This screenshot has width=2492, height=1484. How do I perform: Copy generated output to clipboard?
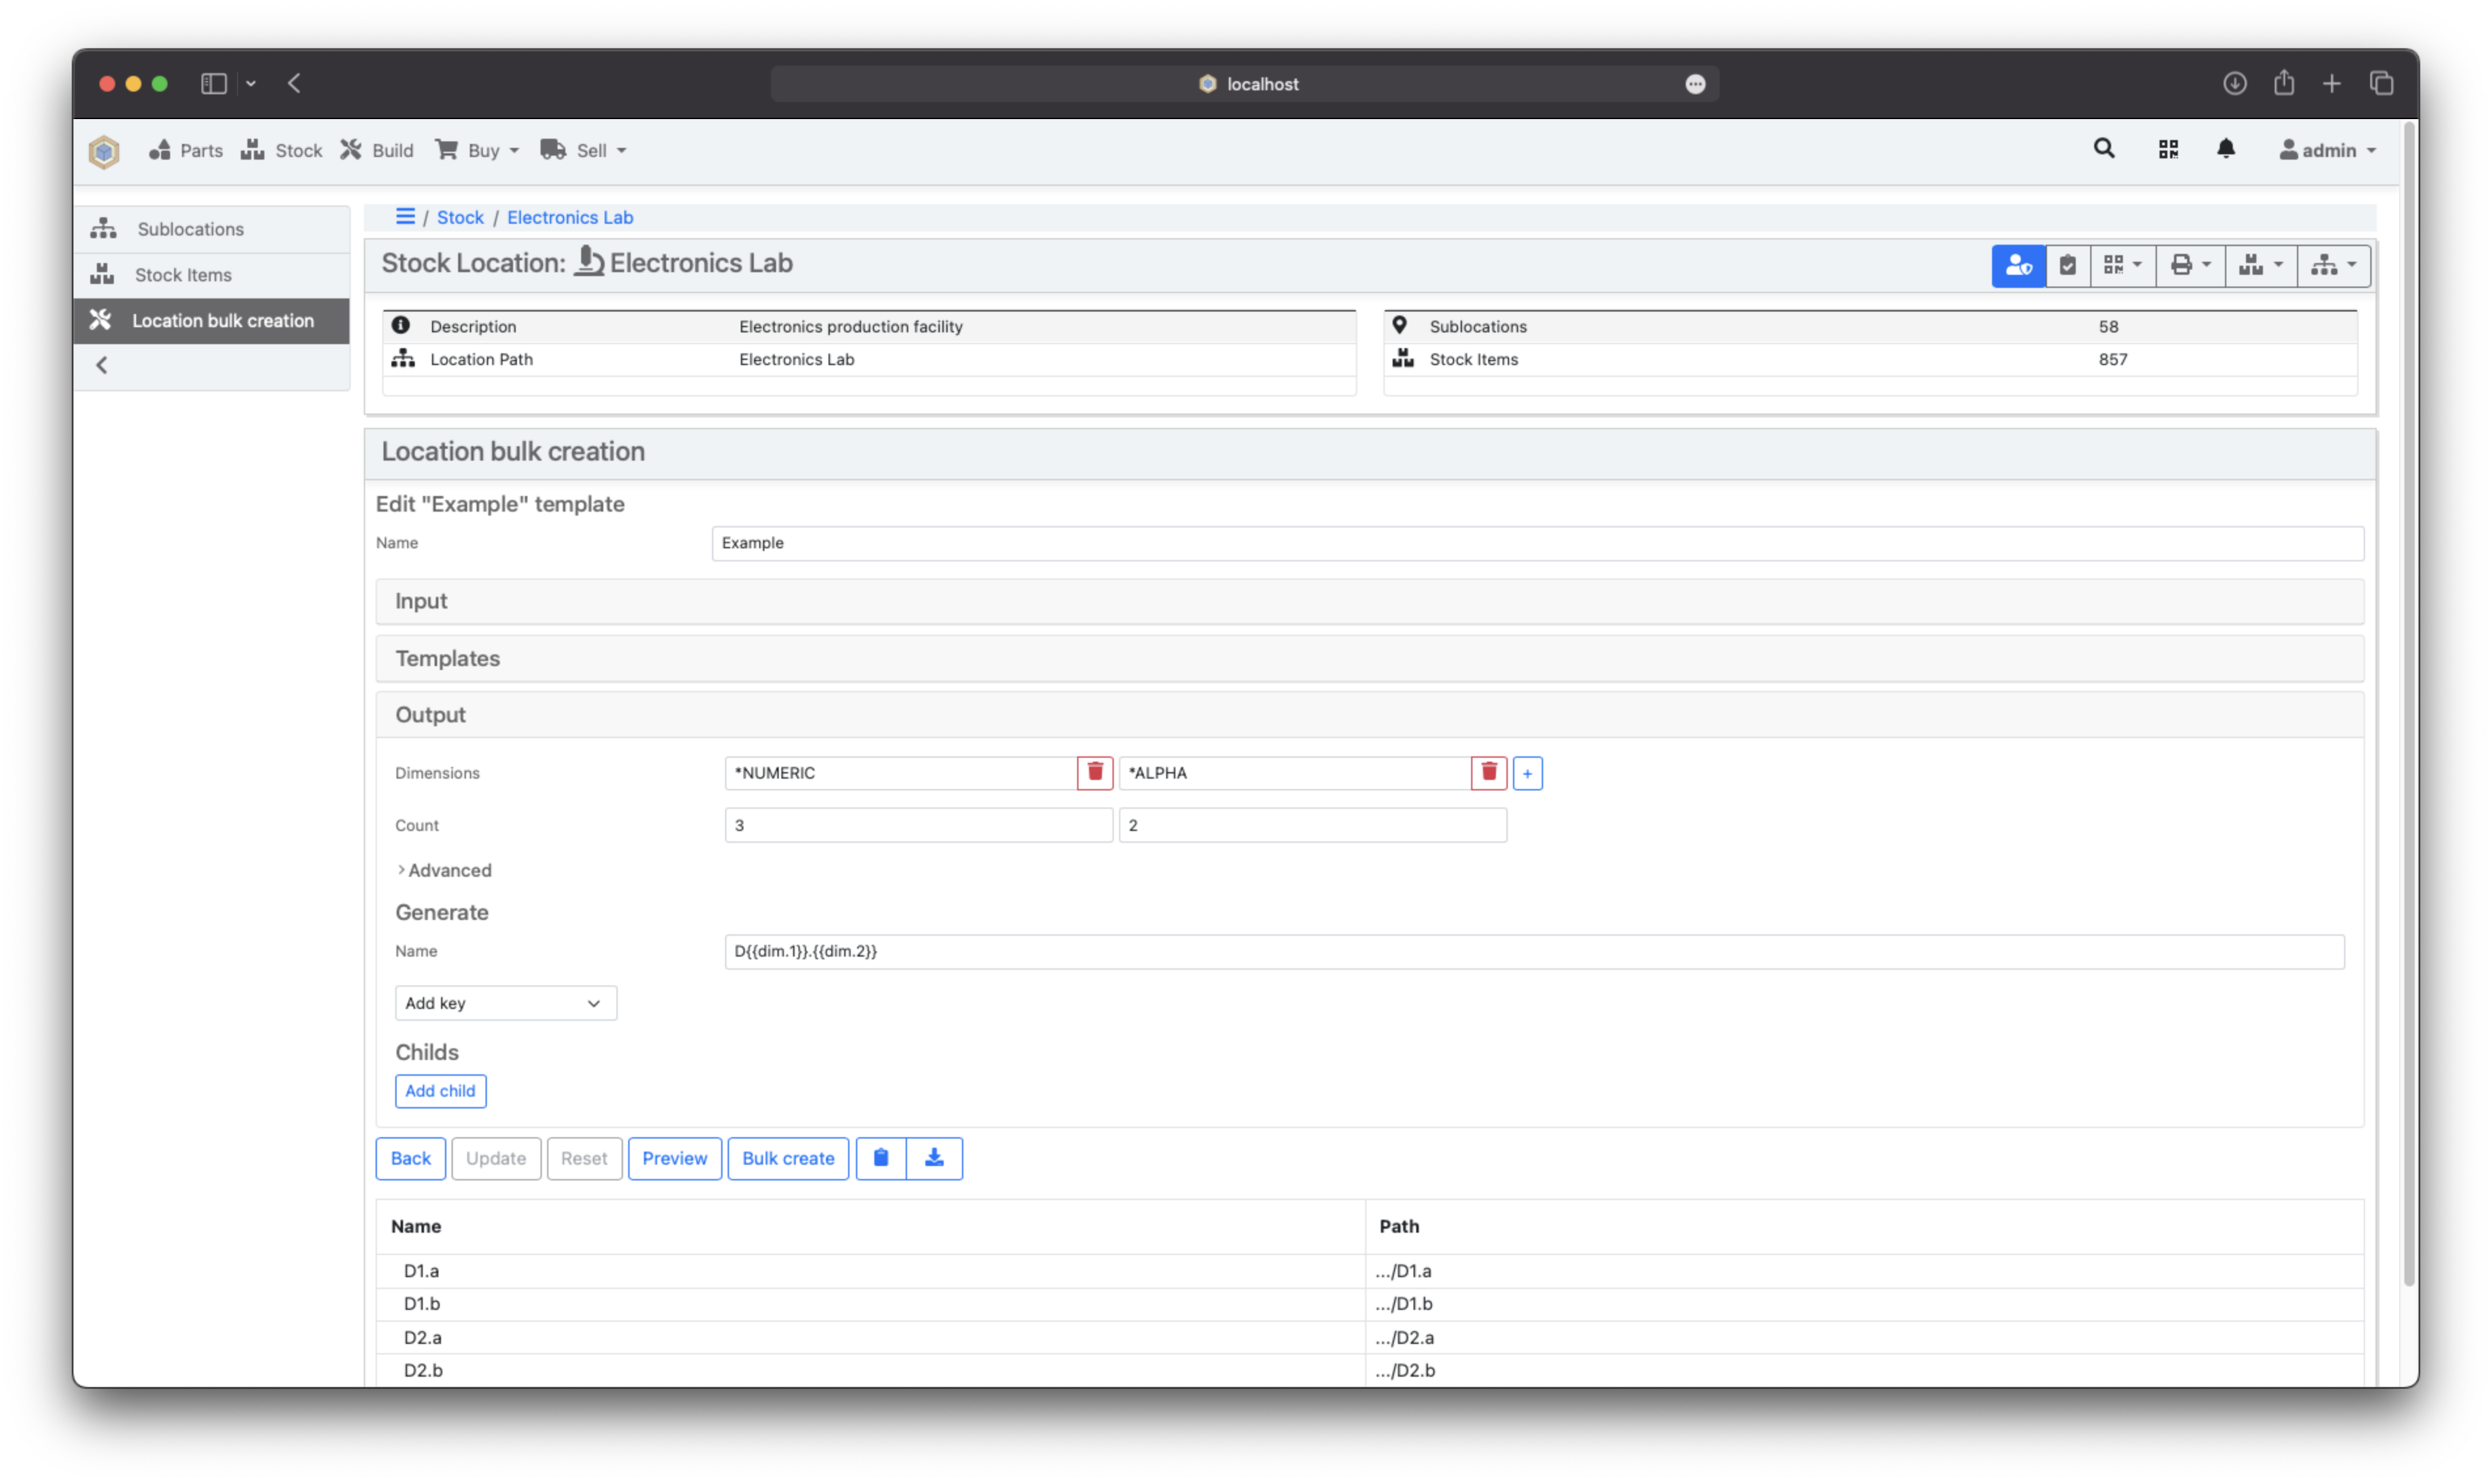pos(880,1158)
